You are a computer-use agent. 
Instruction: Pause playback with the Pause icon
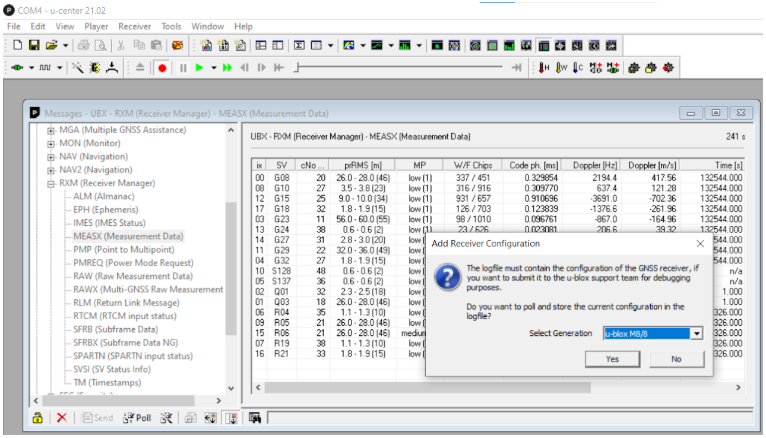tap(183, 68)
